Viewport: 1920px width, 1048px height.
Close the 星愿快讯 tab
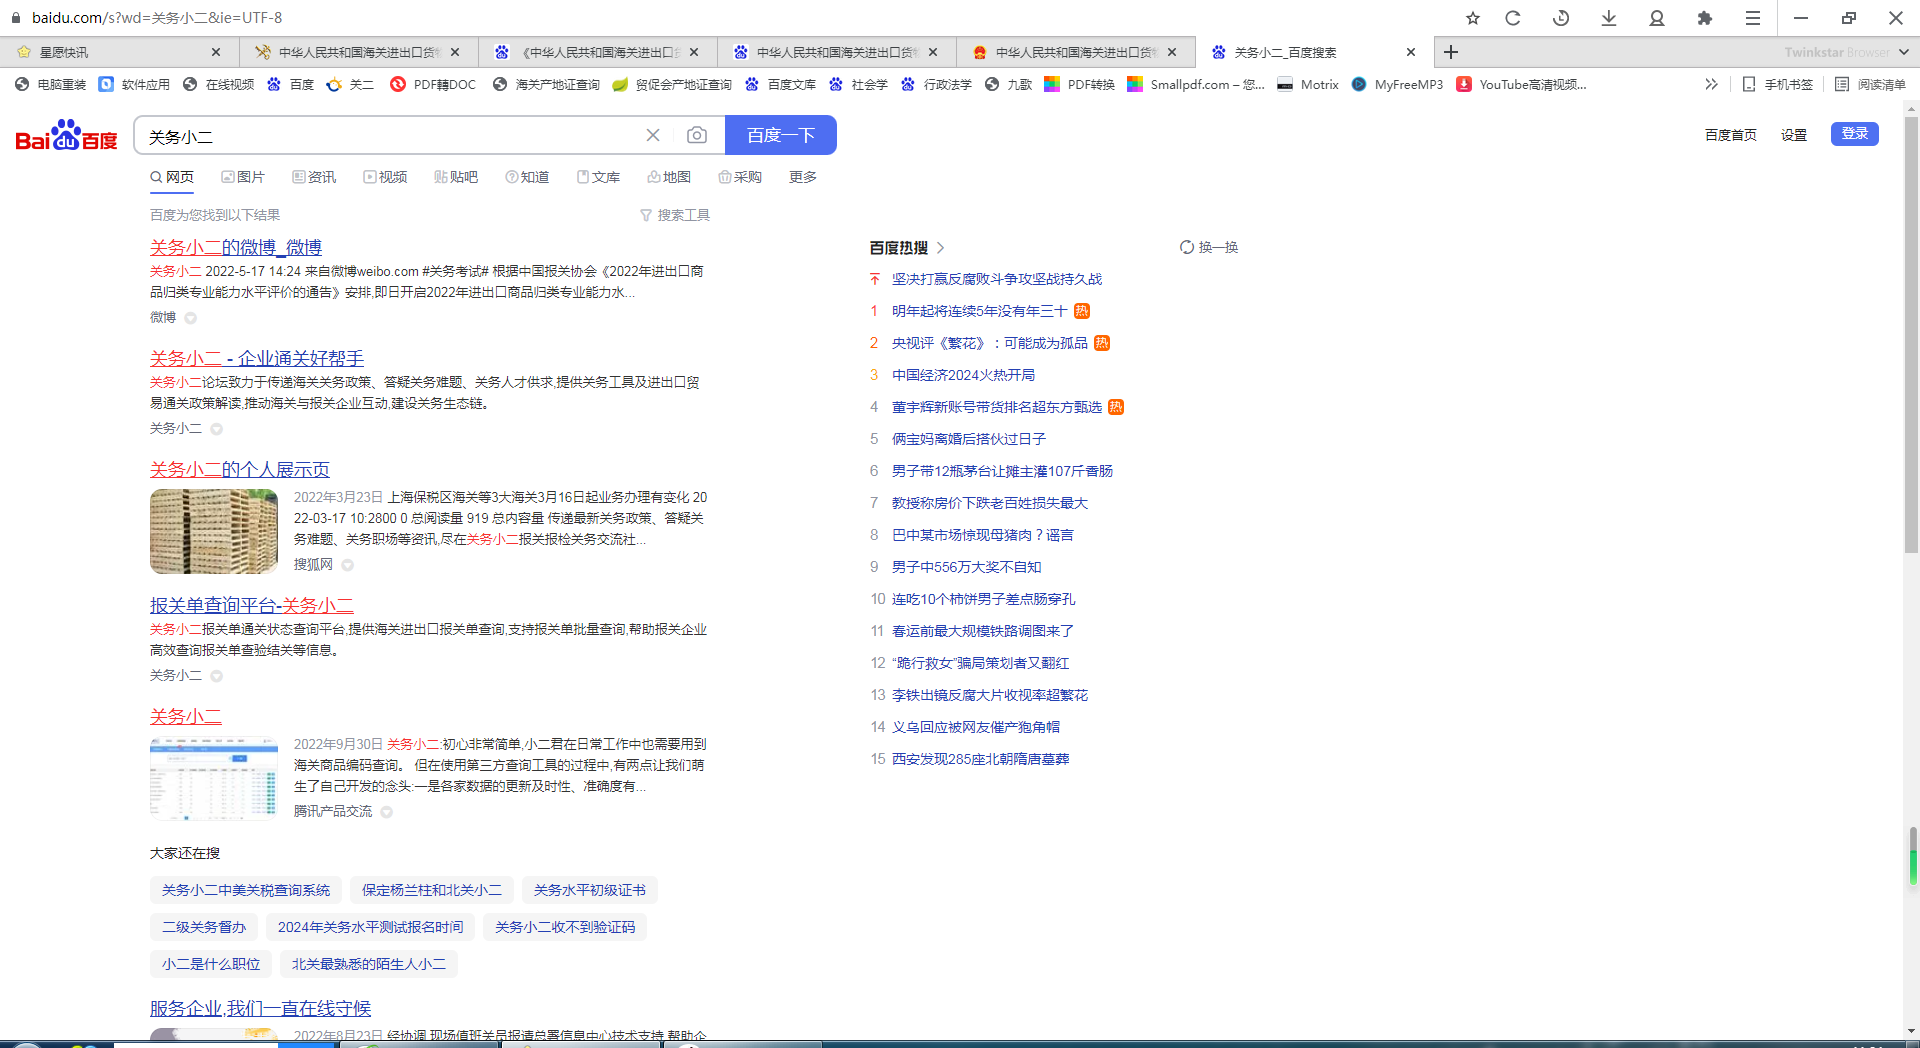coord(215,52)
